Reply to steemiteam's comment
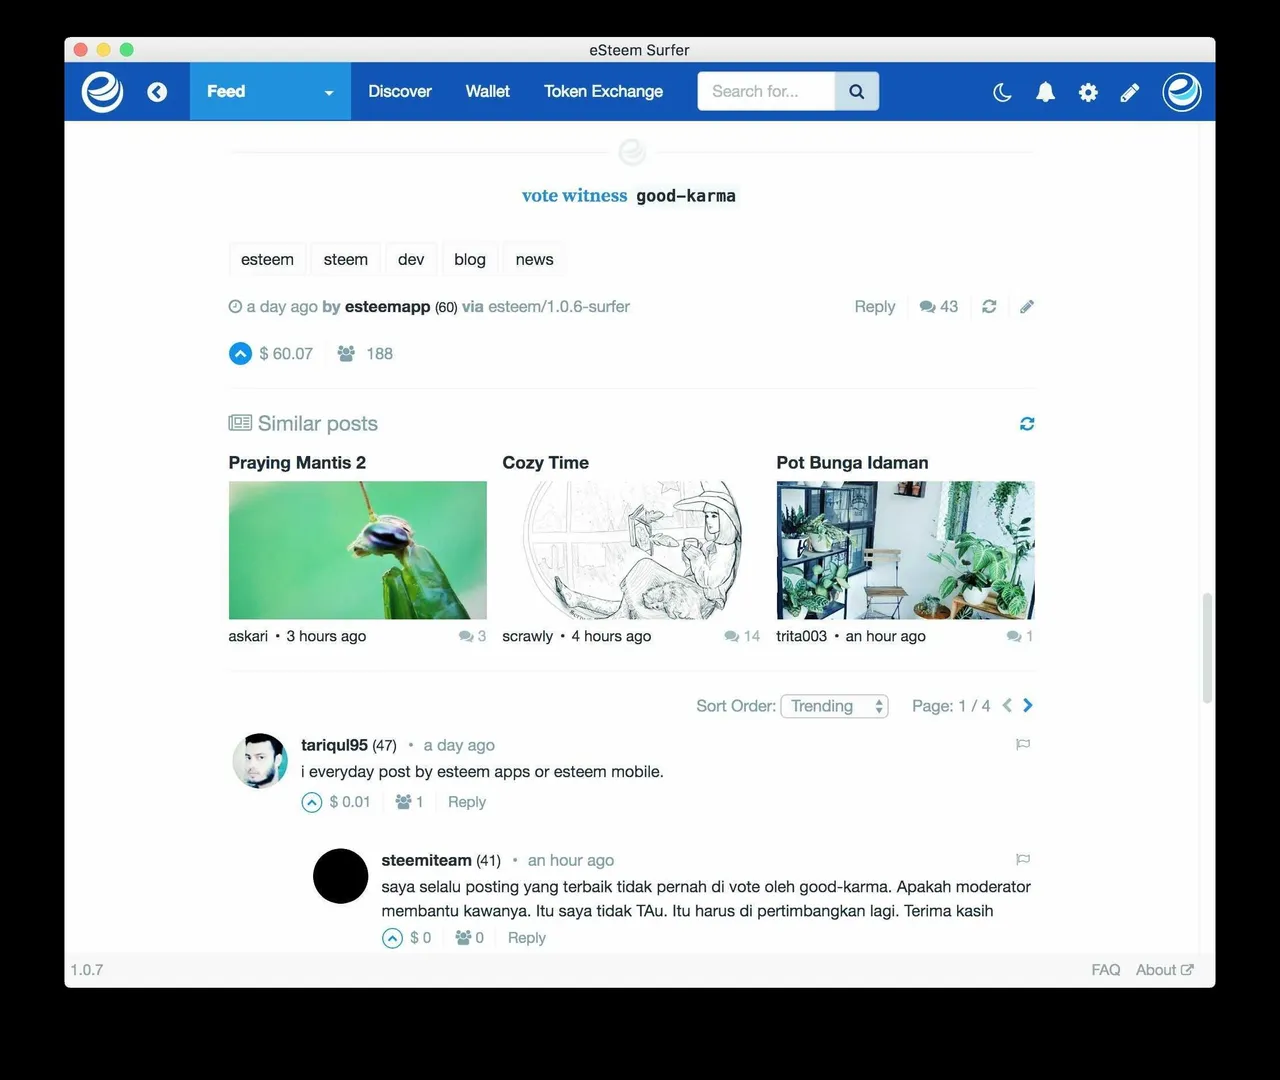The width and height of the screenshot is (1280, 1080). [527, 938]
